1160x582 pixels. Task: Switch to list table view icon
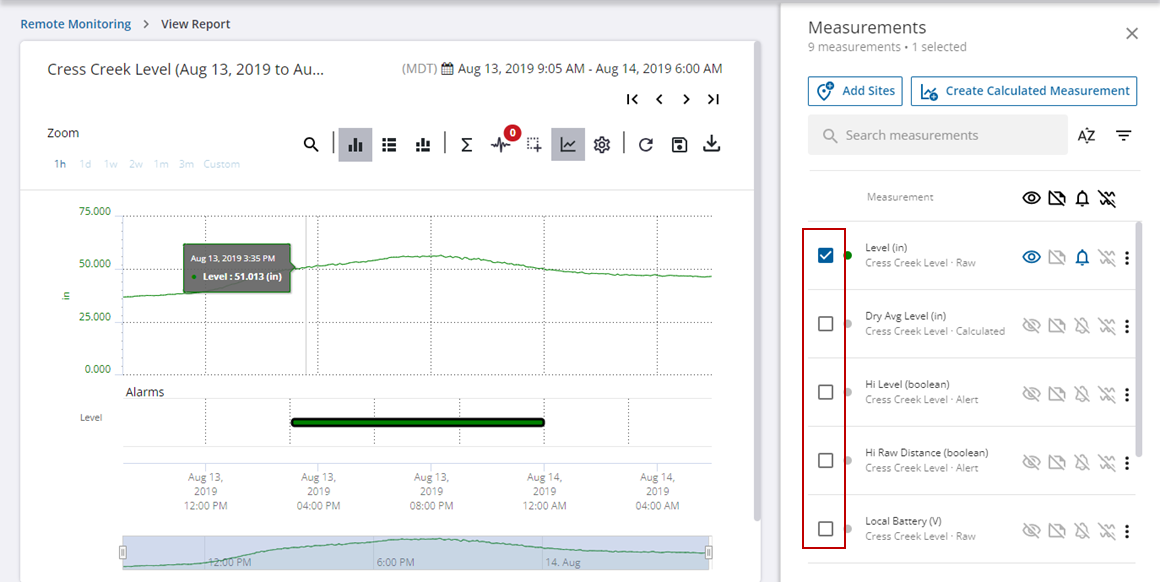tap(390, 145)
